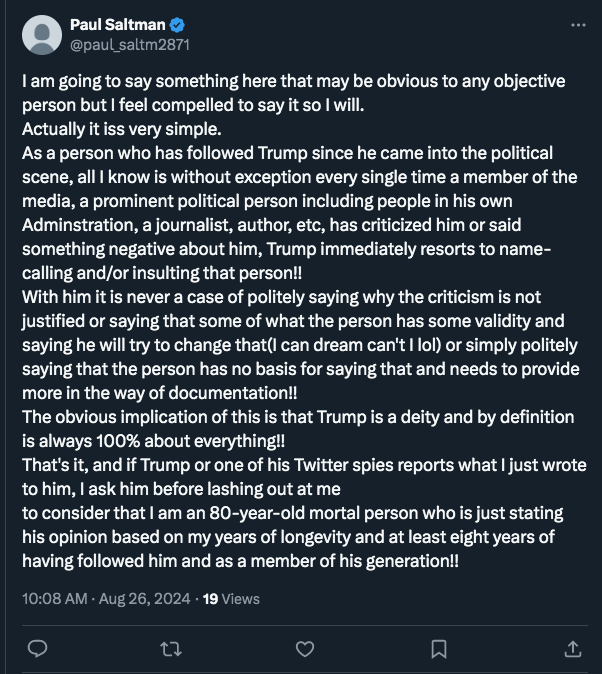602x674 pixels.
Task: Open the @paul_saltm2871 handle link
Action: [130, 45]
